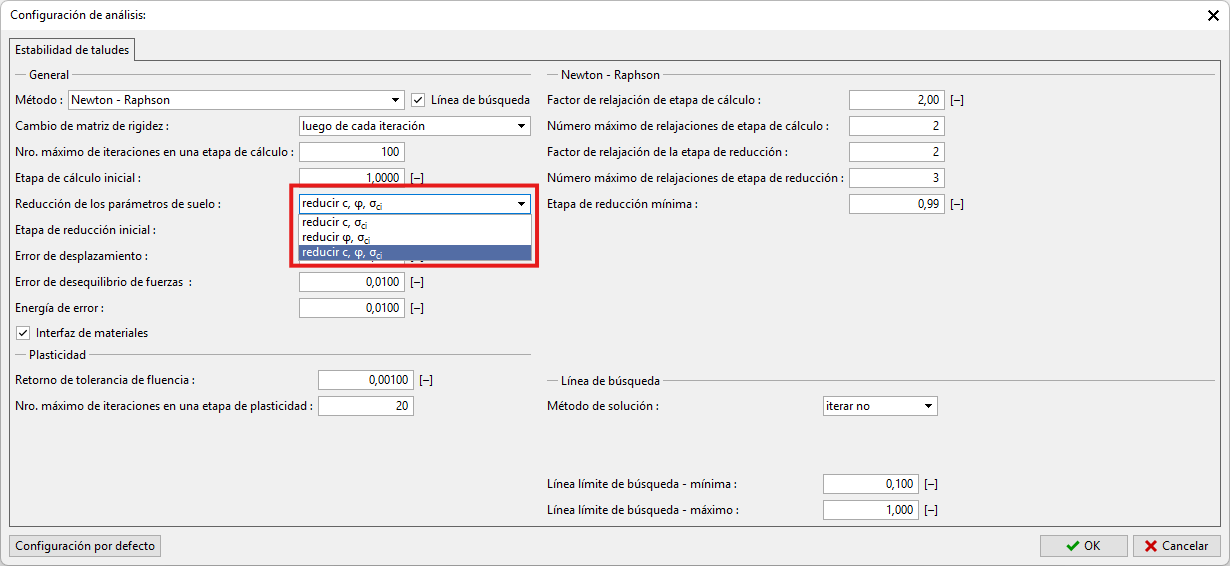1230x566 pixels.
Task: Click Número máximo de relajaciones de reducción field
Action: 896,178
